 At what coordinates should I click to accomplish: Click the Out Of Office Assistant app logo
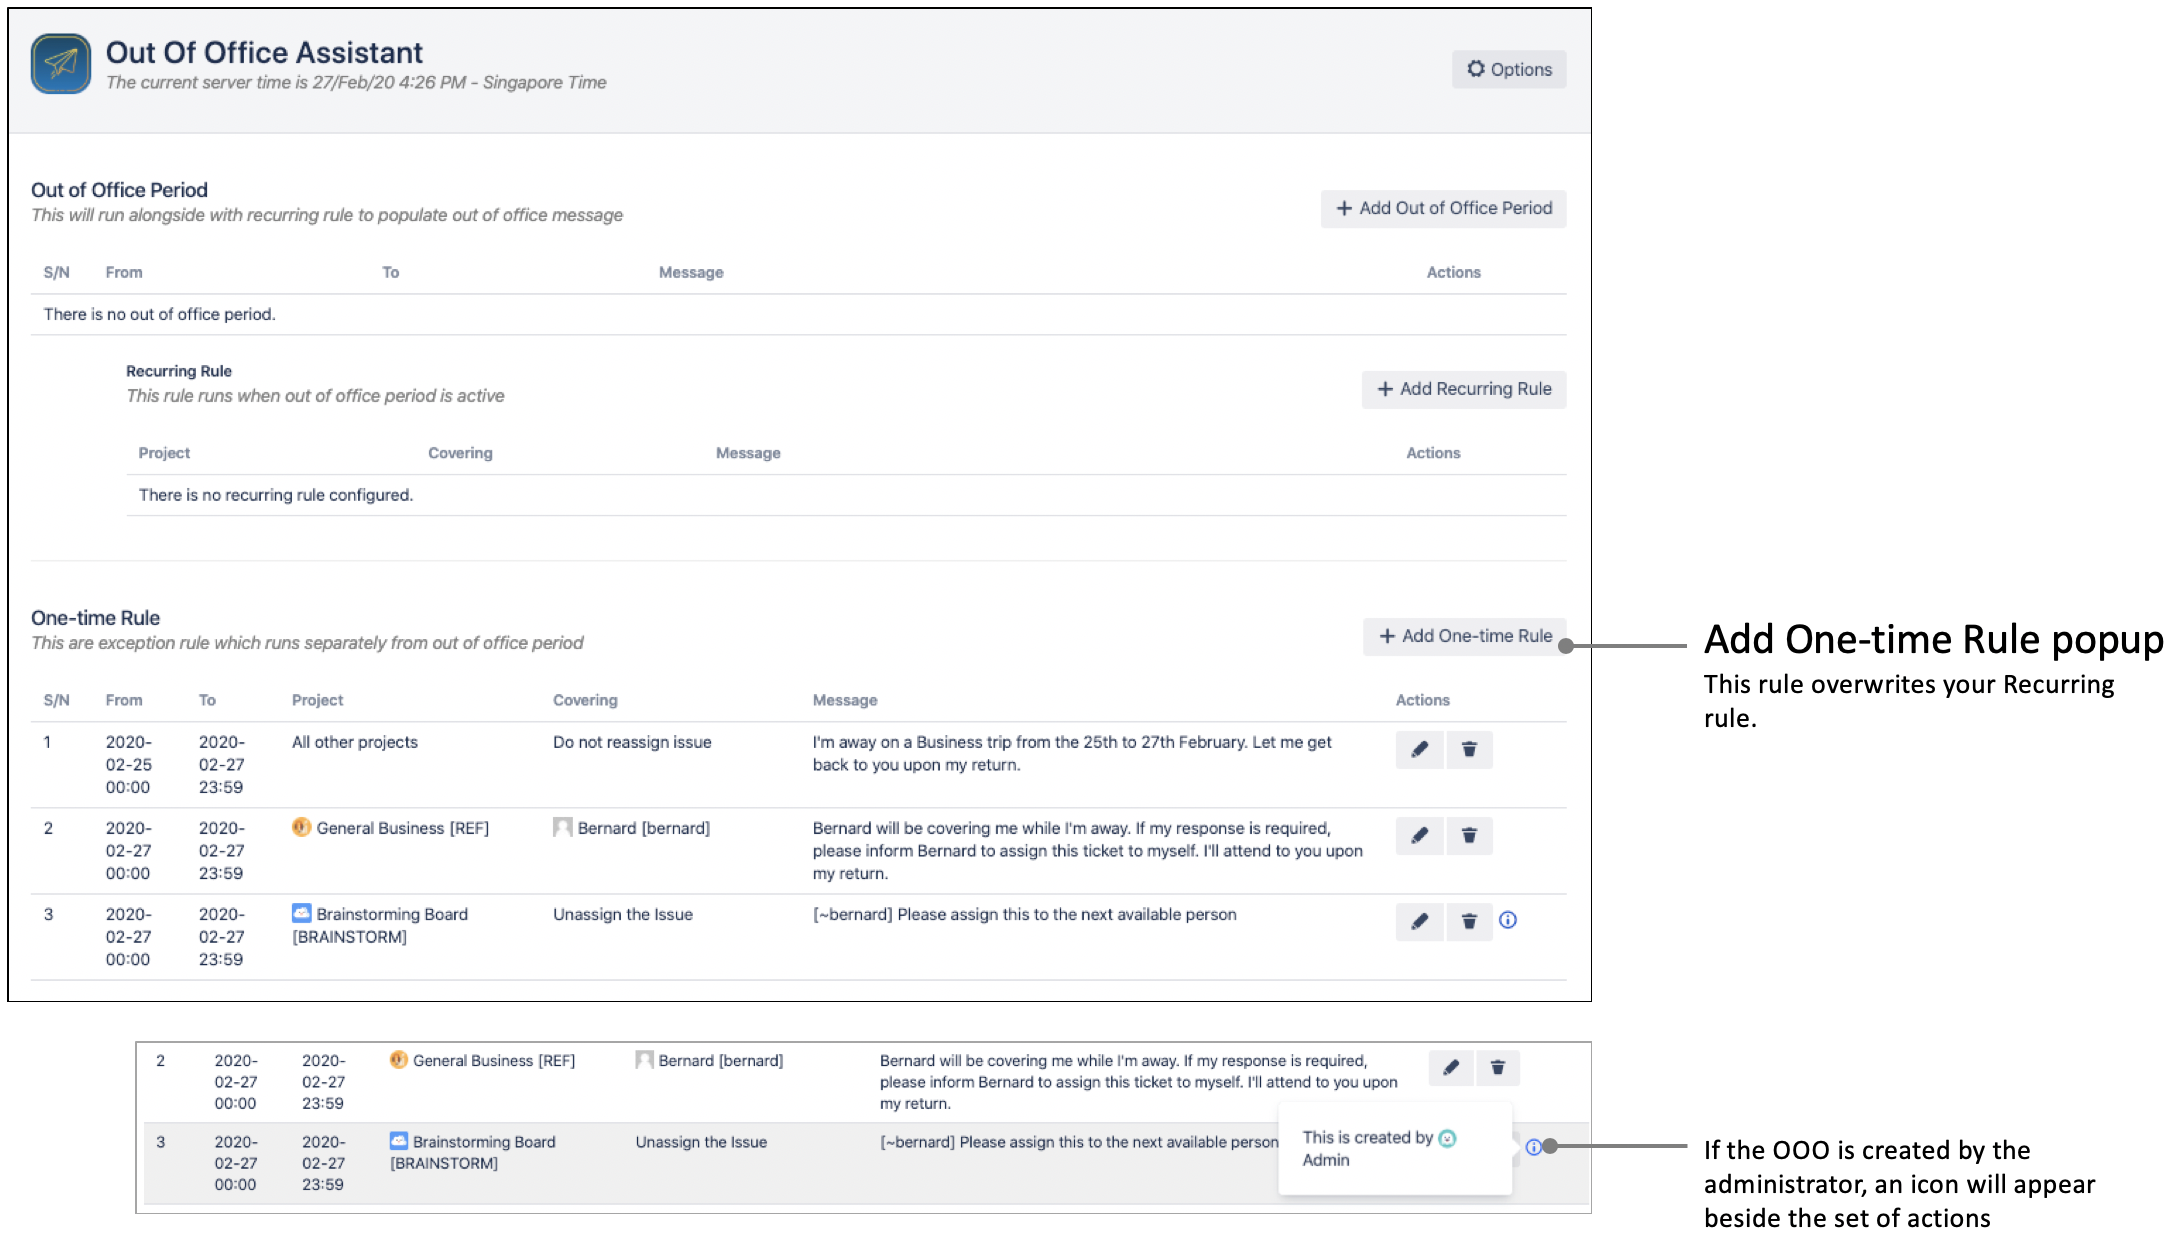click(x=60, y=64)
